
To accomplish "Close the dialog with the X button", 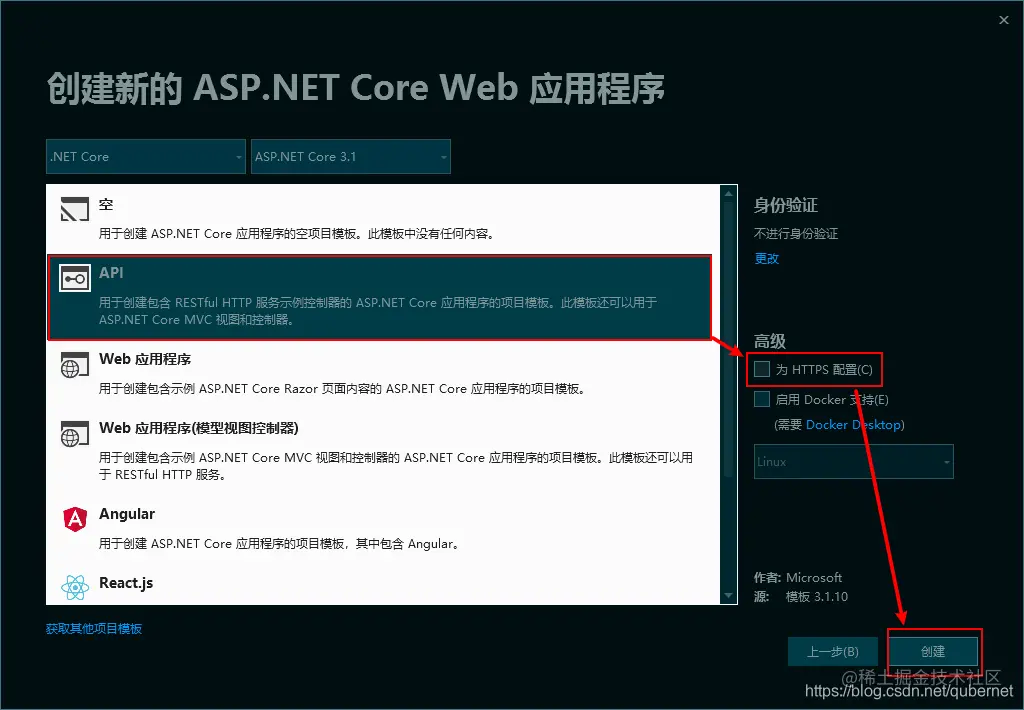I will pos(1004,20).
